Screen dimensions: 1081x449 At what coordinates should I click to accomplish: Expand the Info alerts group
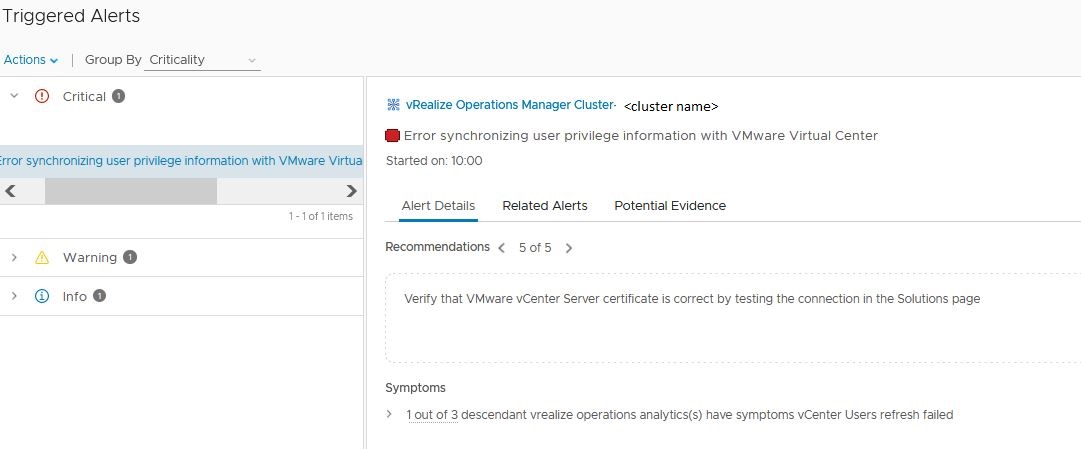click(x=14, y=296)
